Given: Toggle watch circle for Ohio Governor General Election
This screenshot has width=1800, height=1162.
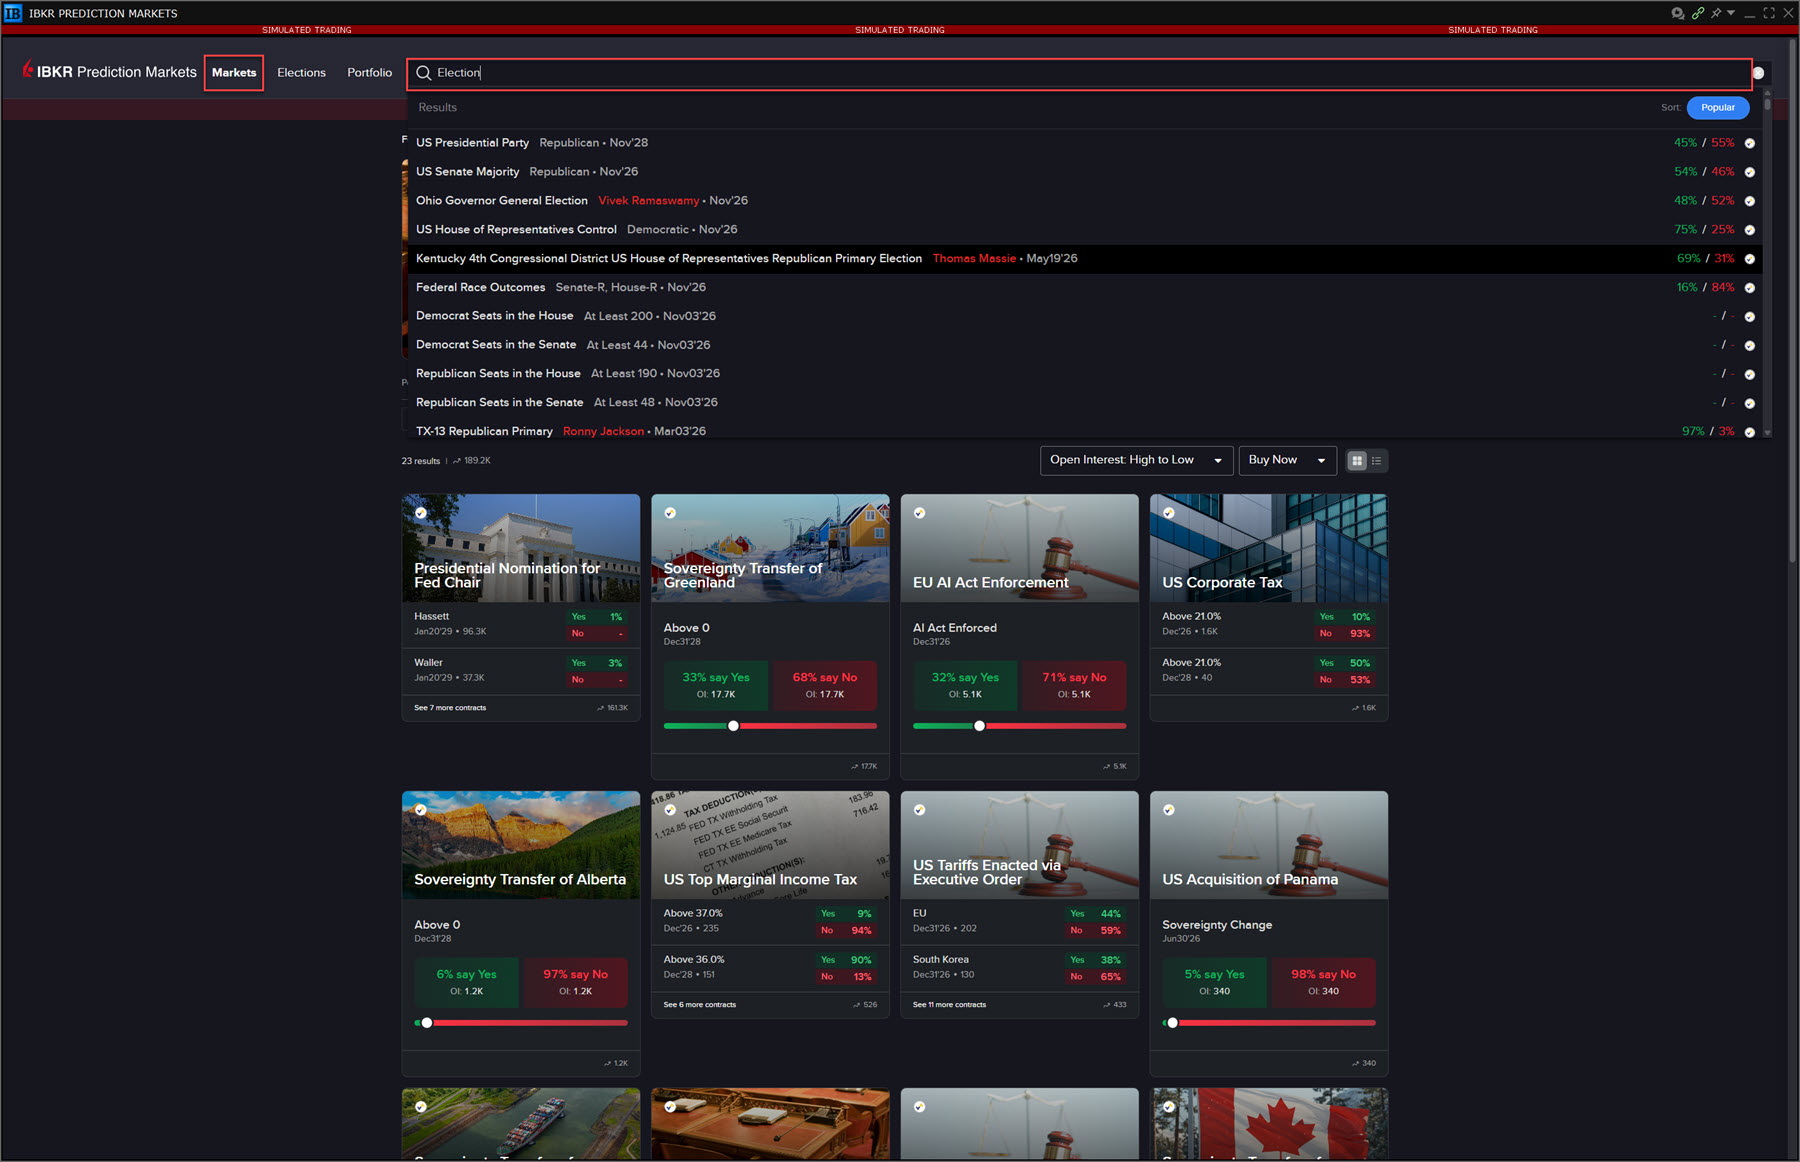Looking at the screenshot, I should pyautogui.click(x=1750, y=201).
